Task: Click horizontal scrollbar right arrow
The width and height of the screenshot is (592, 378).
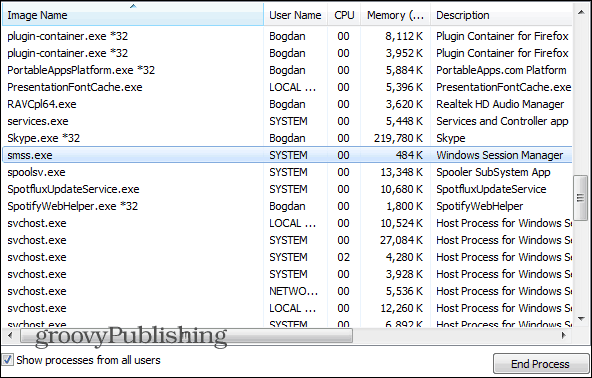Action: tap(564, 335)
